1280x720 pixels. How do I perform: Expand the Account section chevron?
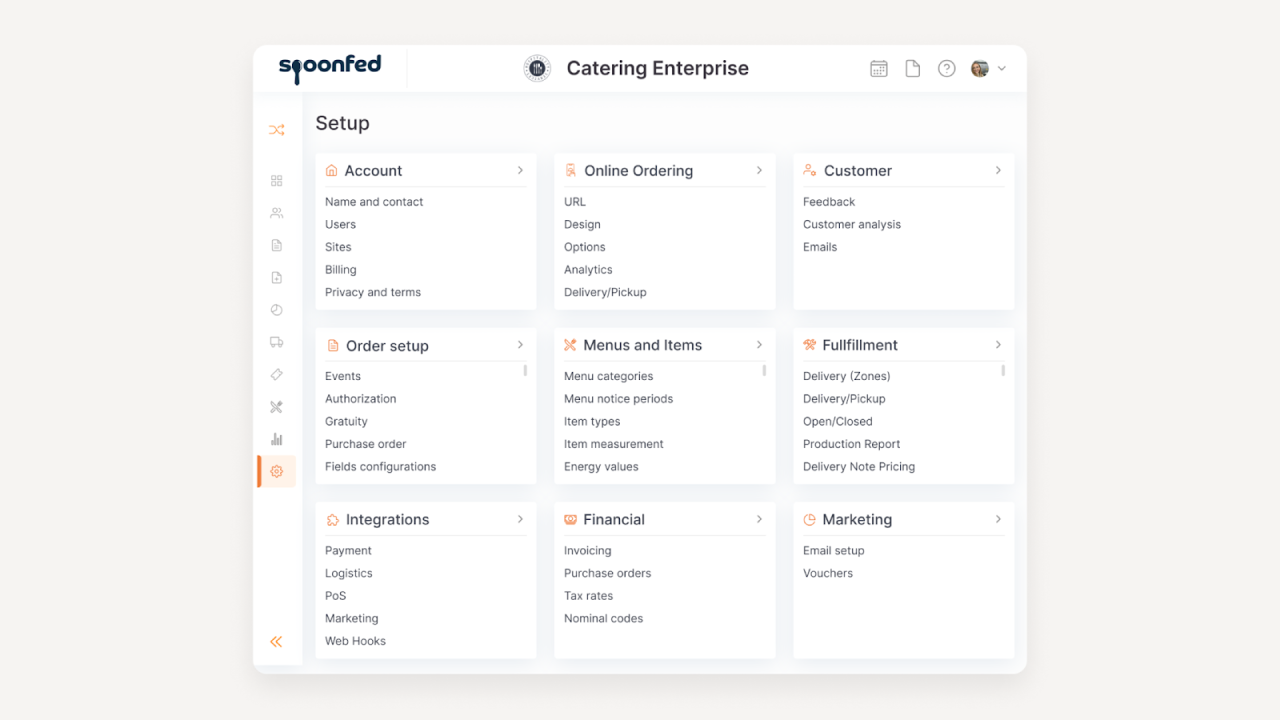[x=520, y=171]
